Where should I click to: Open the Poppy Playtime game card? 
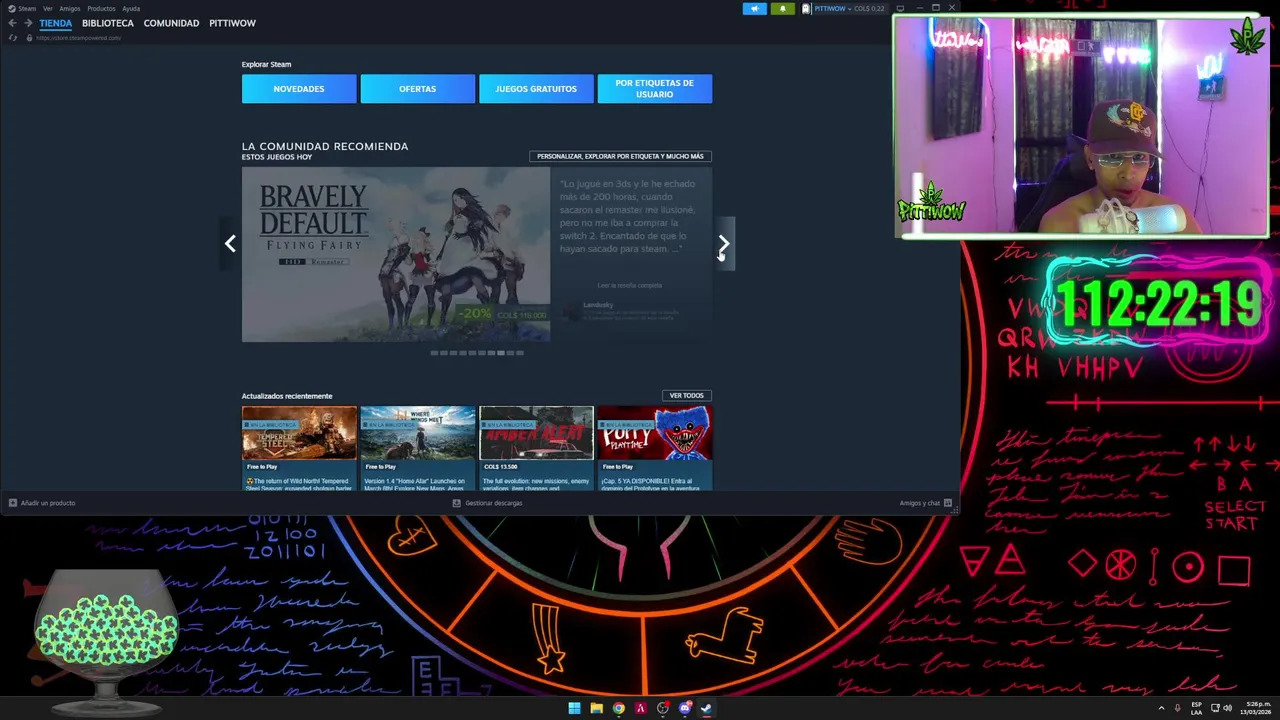655,447
